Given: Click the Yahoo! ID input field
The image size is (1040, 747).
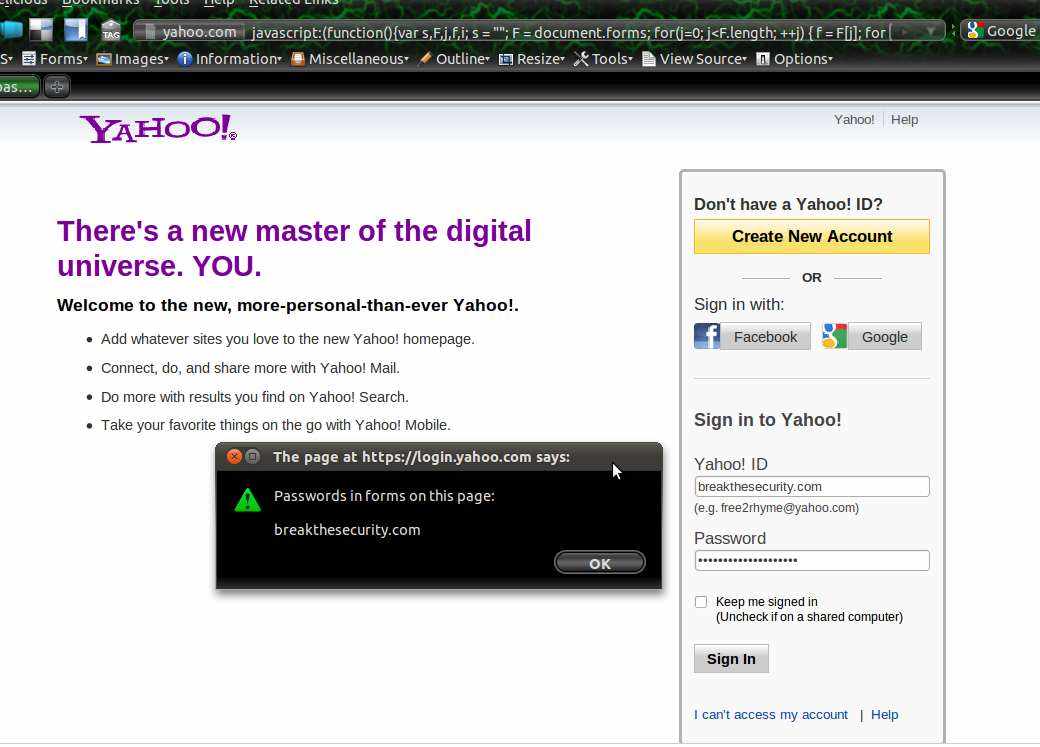Looking at the screenshot, I should (812, 486).
